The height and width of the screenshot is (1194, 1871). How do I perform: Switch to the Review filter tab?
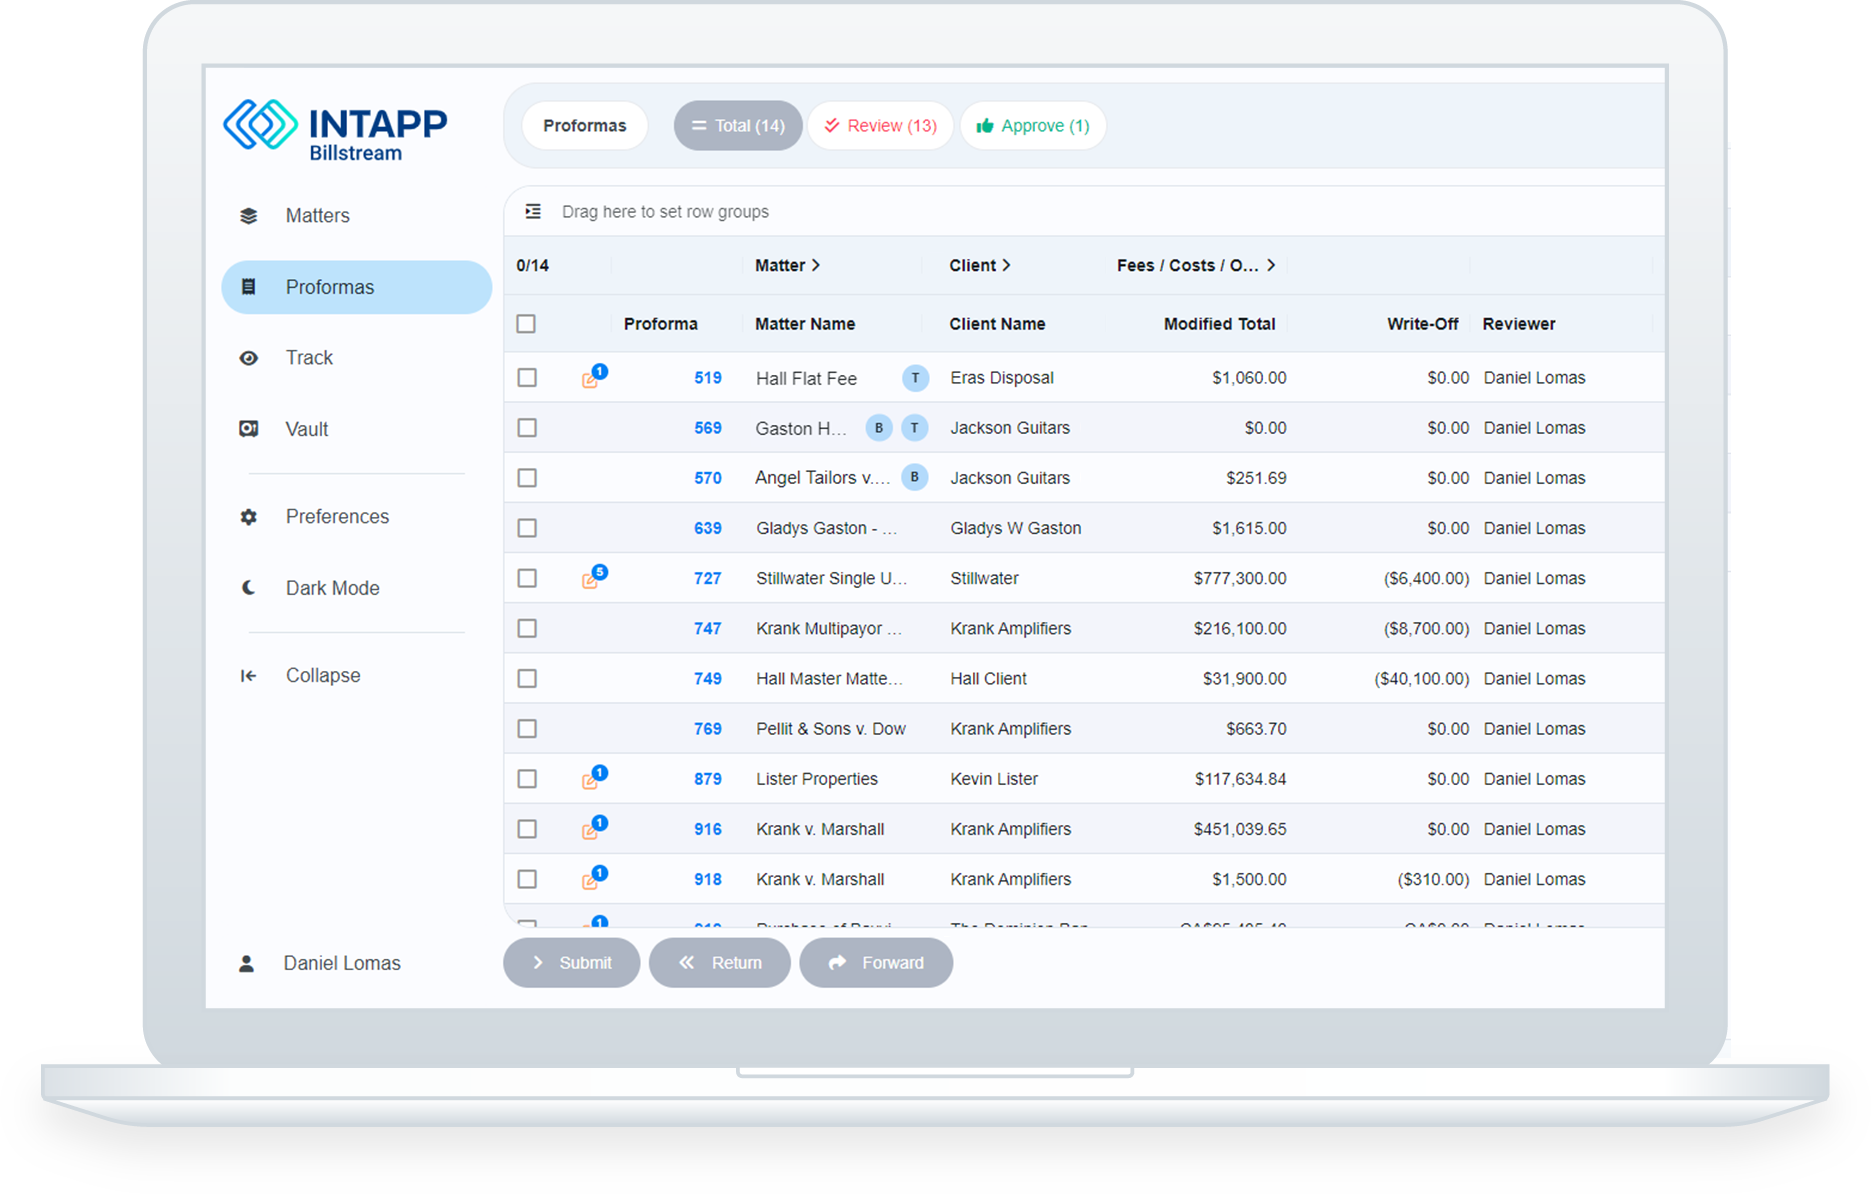(x=880, y=125)
